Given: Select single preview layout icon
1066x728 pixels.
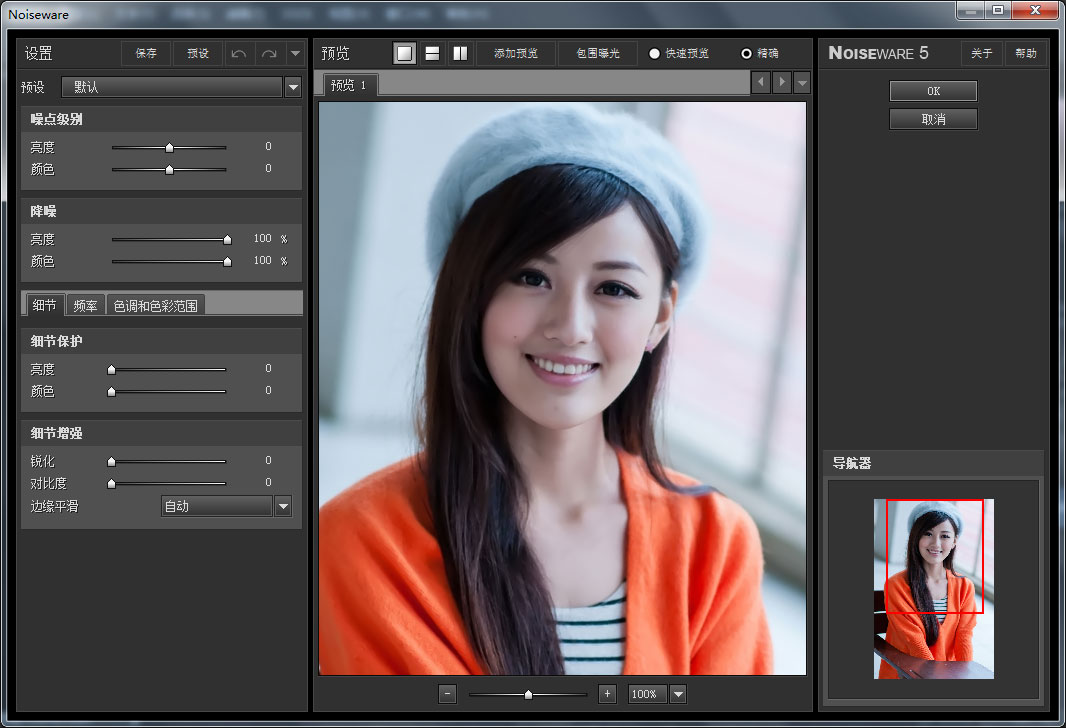Looking at the screenshot, I should click(x=405, y=53).
